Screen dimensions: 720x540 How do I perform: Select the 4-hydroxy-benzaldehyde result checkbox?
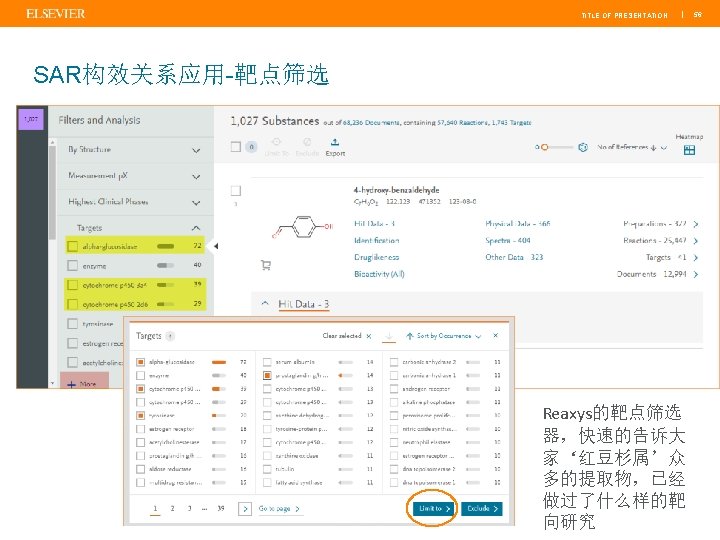(x=236, y=191)
